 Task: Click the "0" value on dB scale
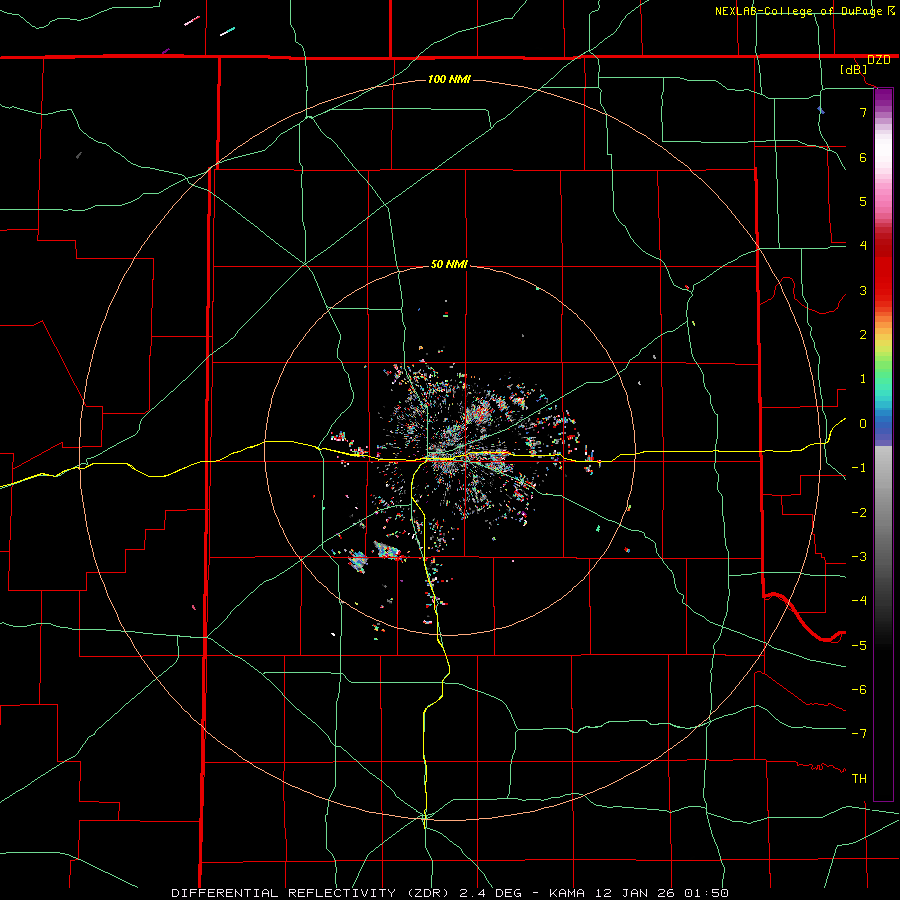[863, 424]
